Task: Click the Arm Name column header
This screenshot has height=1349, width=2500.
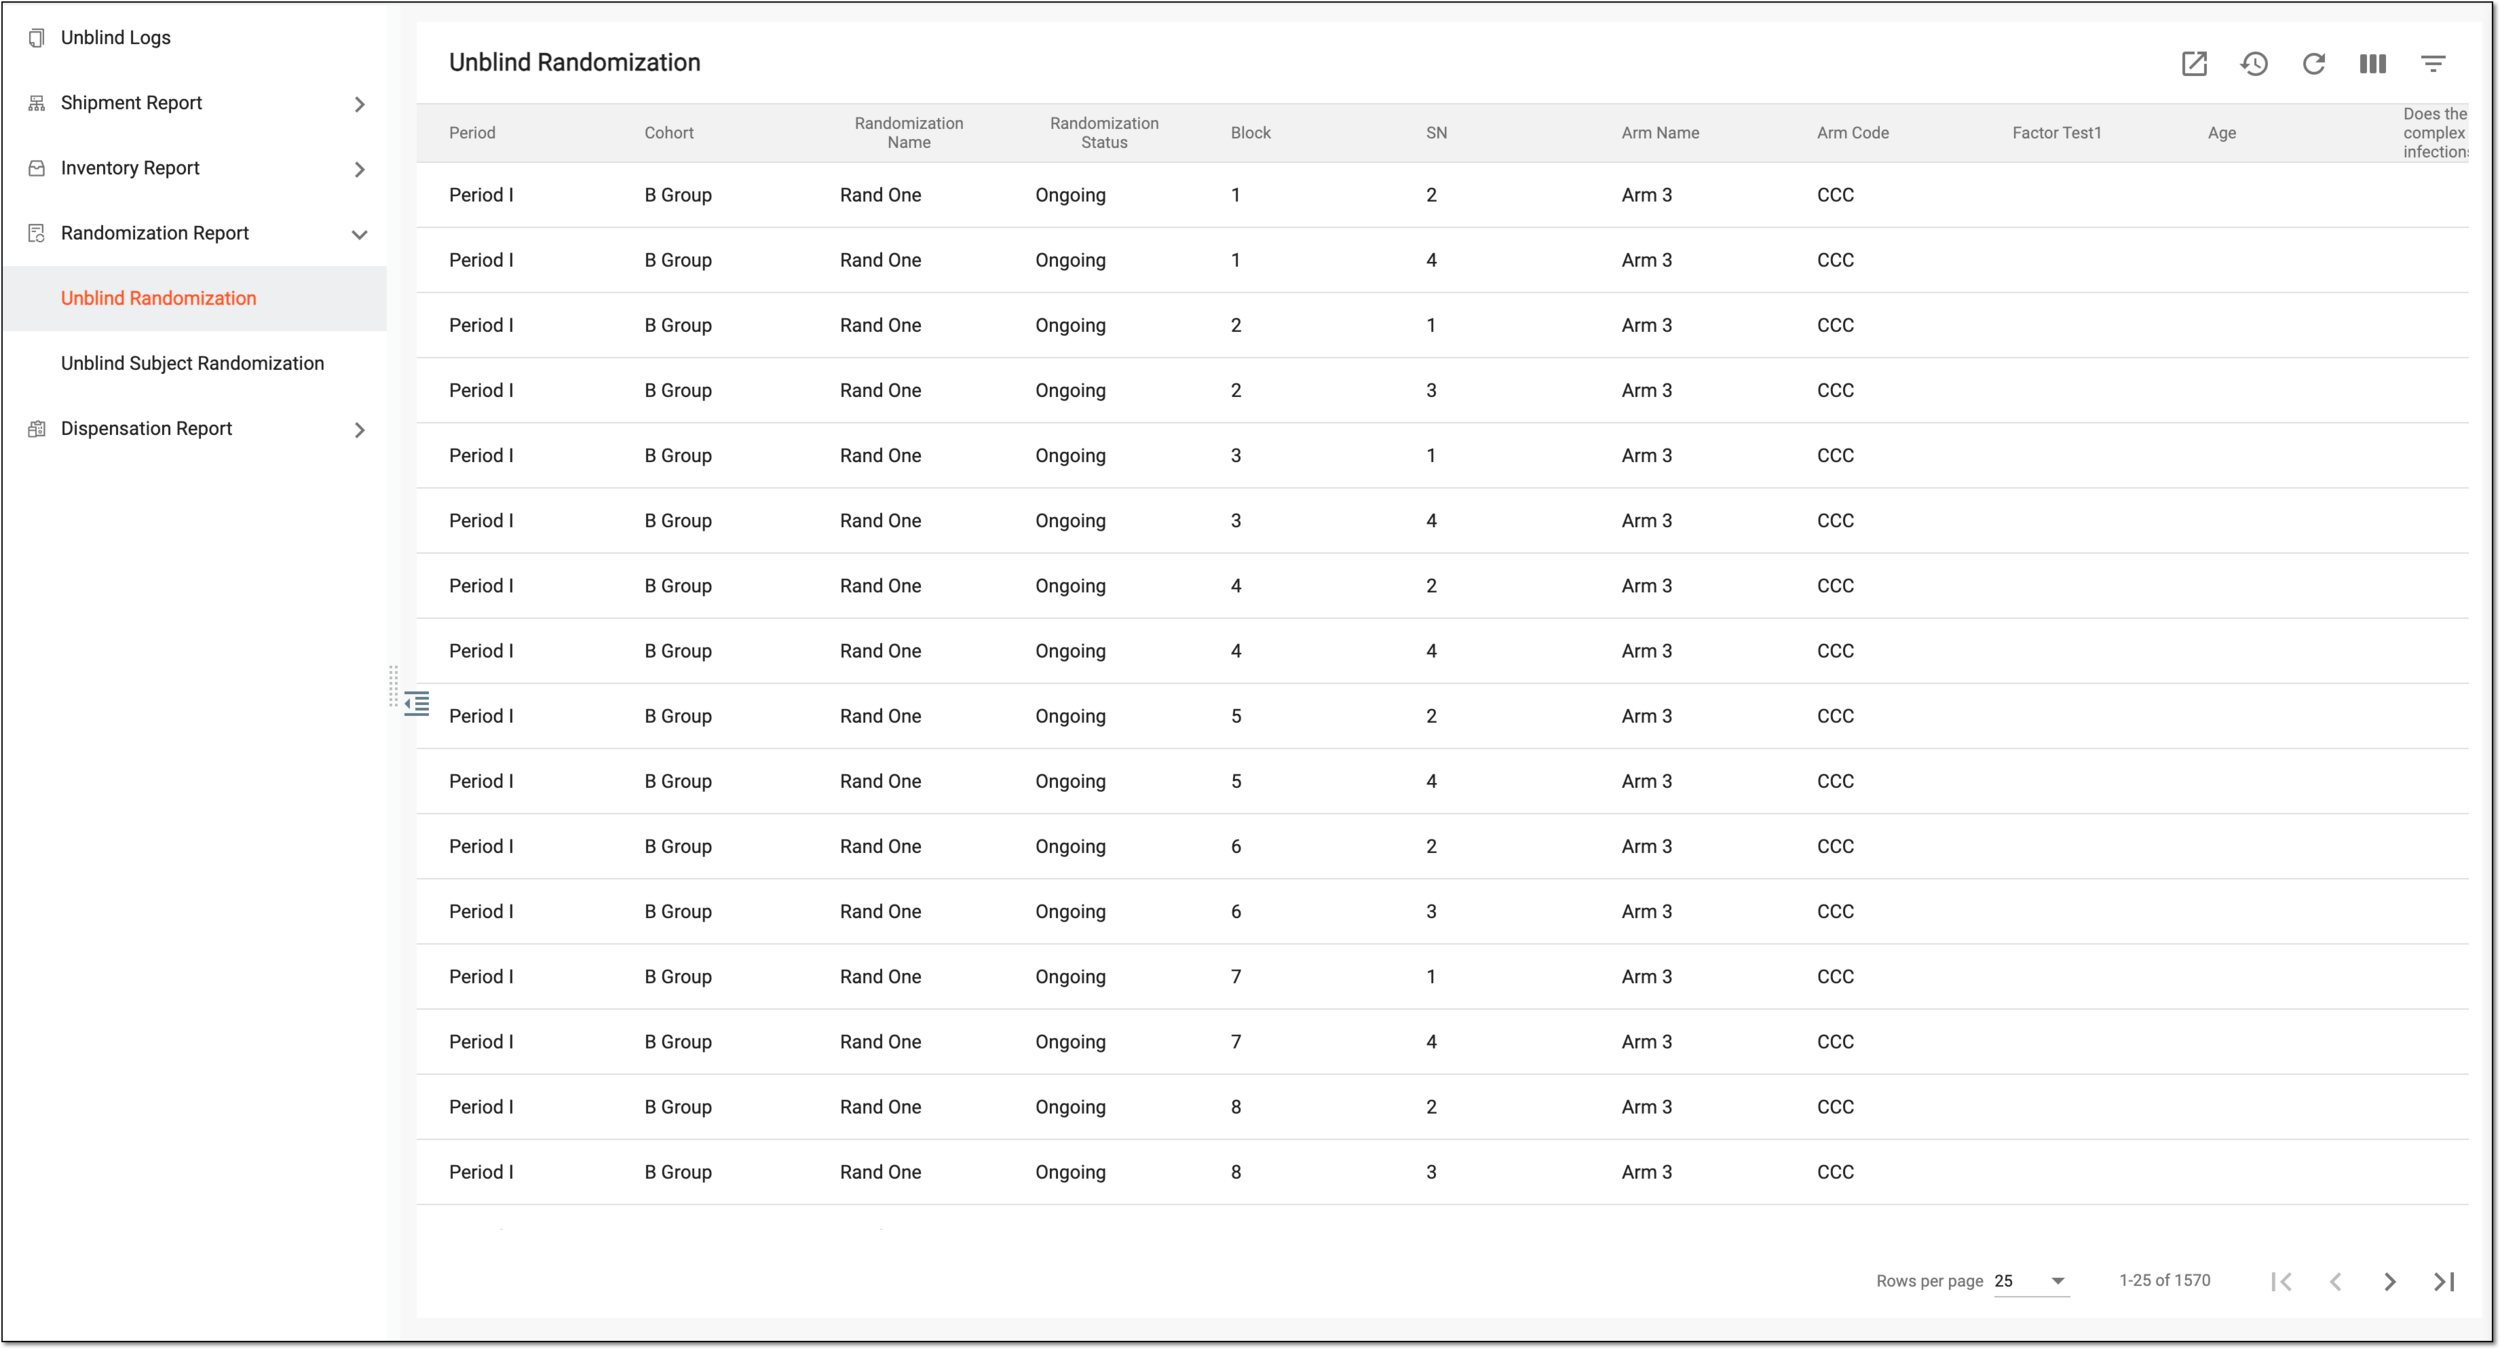Action: [1660, 133]
